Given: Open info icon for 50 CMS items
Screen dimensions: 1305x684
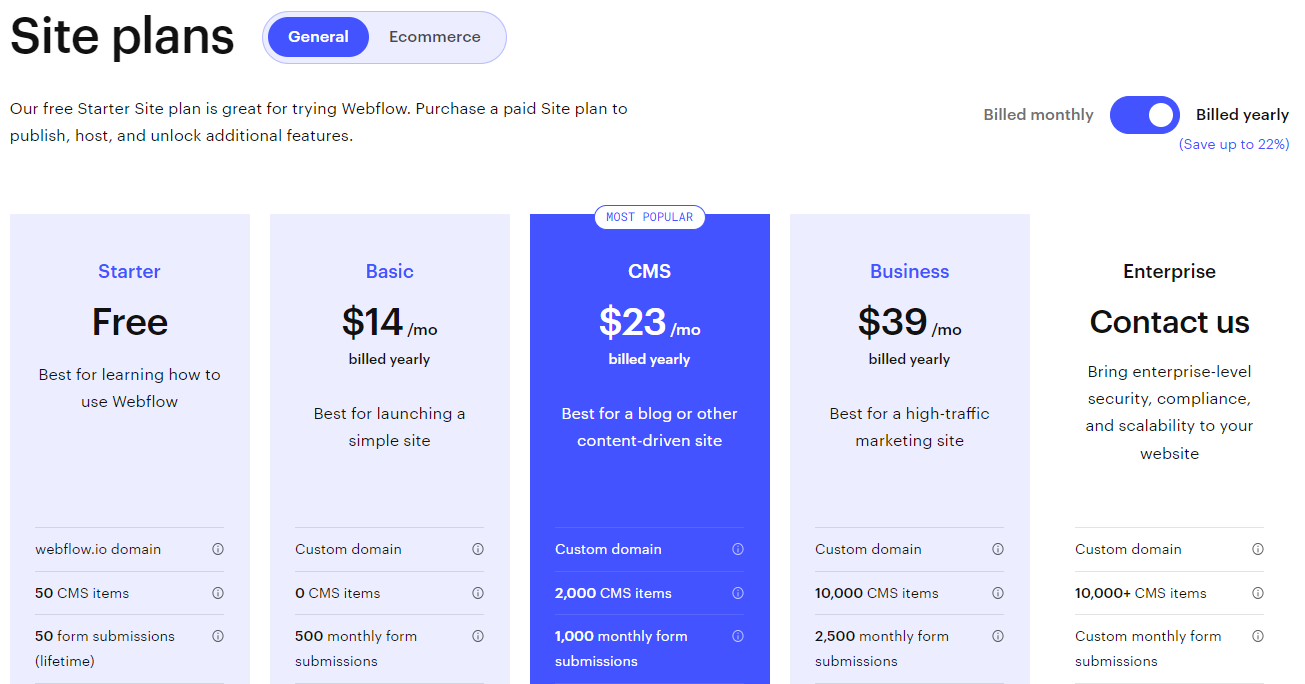Looking at the screenshot, I should click(218, 593).
